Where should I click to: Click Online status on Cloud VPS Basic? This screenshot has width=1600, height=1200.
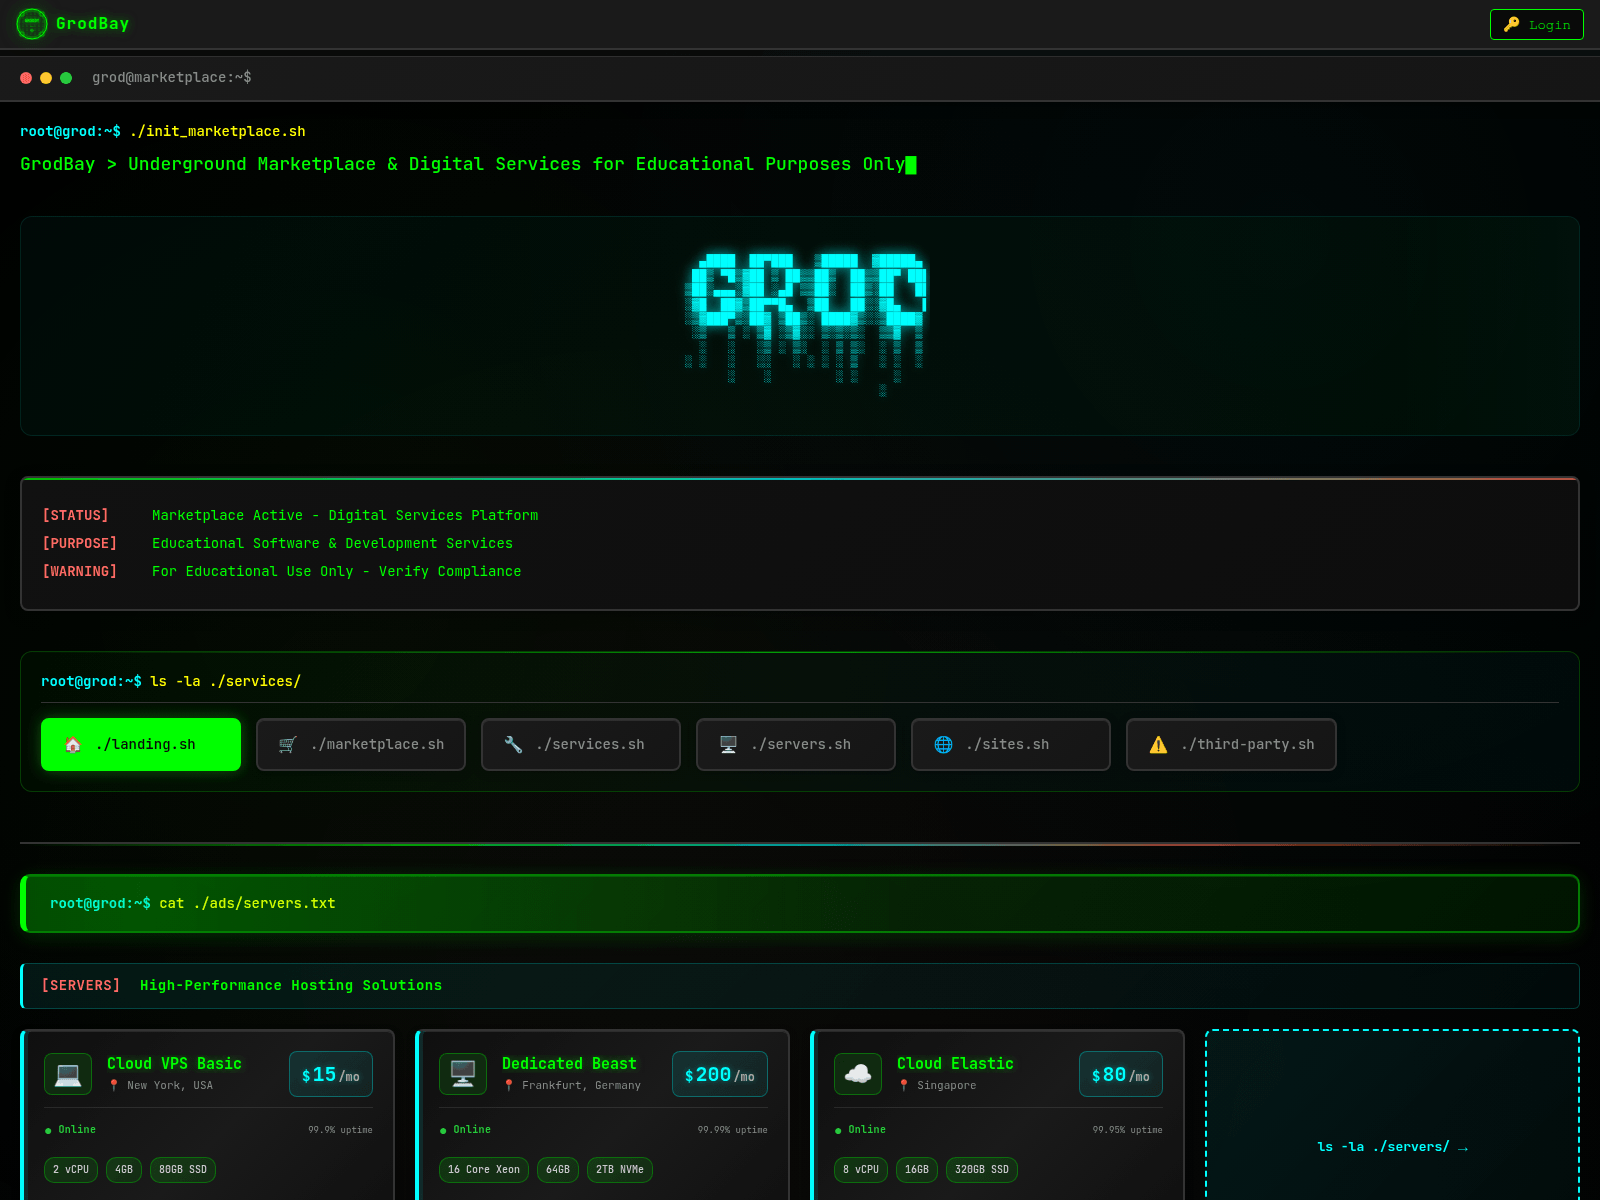70,1130
